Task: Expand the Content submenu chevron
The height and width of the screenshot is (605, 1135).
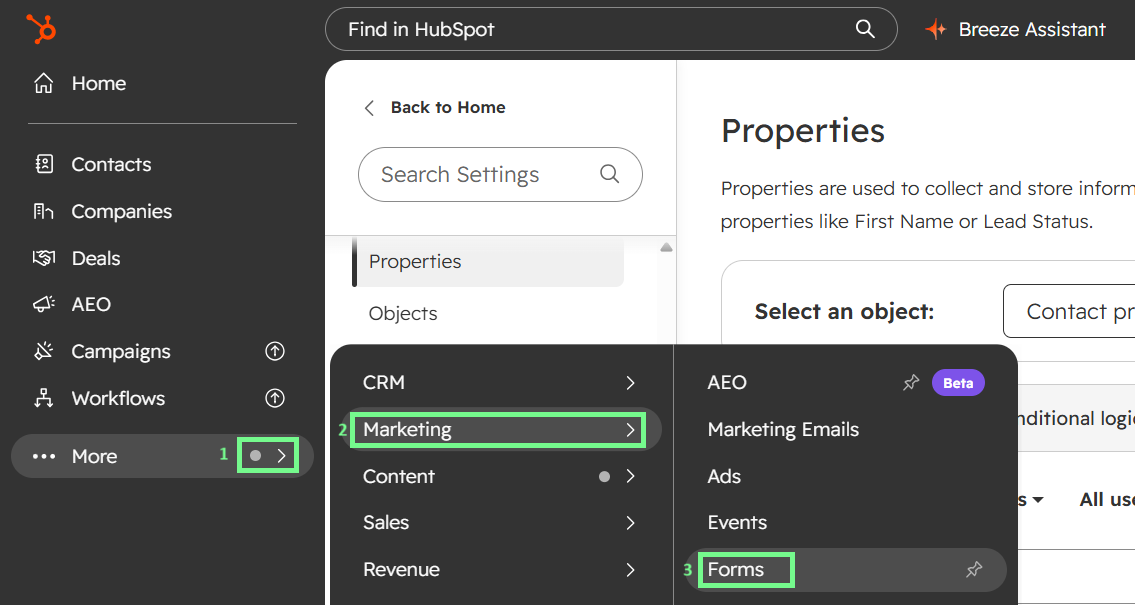Action: 630,476
